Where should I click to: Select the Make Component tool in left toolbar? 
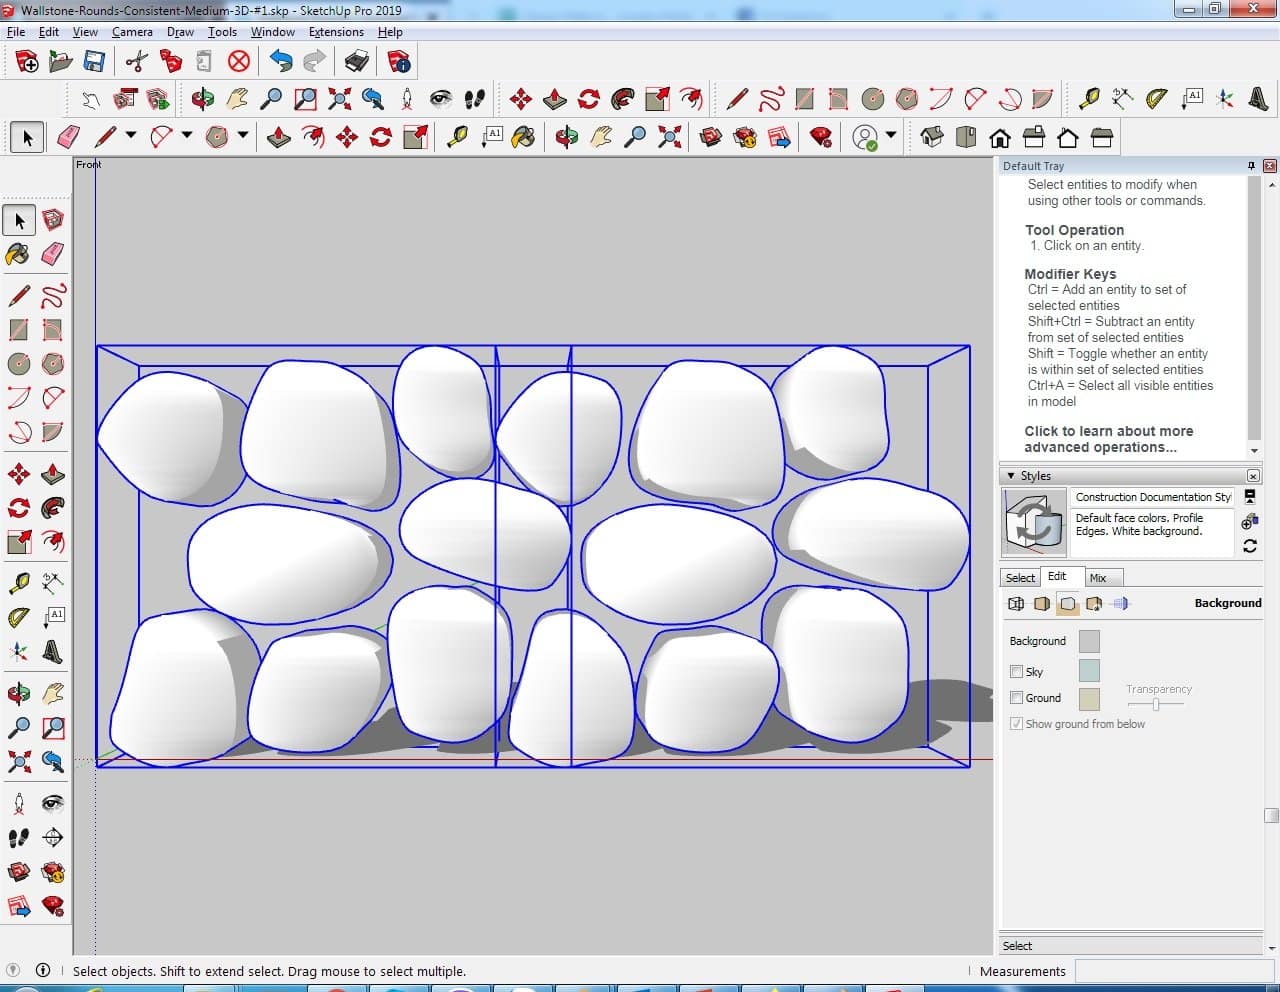pos(53,220)
